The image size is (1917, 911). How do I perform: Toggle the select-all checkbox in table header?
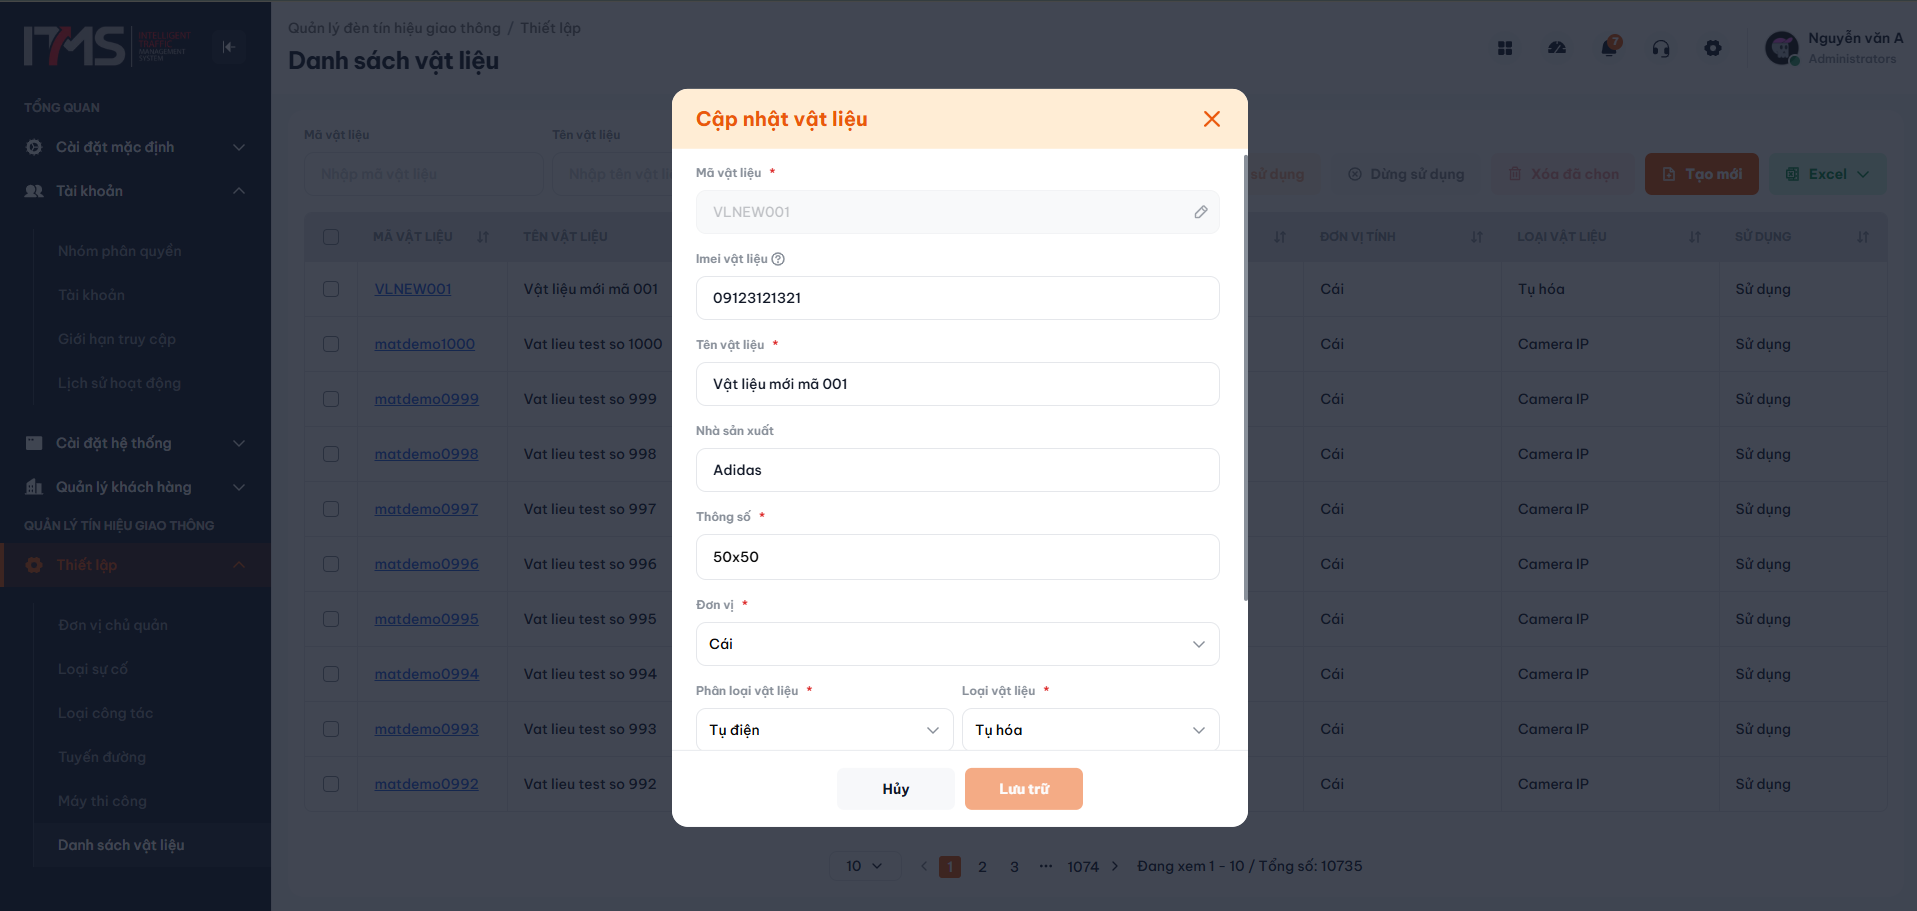click(x=331, y=237)
